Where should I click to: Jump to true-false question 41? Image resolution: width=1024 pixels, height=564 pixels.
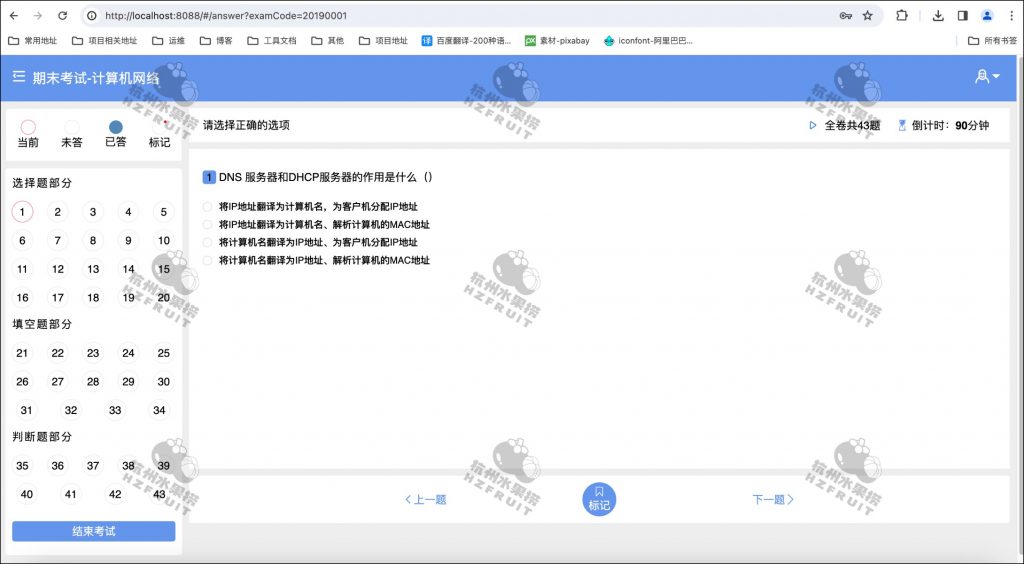pos(71,495)
